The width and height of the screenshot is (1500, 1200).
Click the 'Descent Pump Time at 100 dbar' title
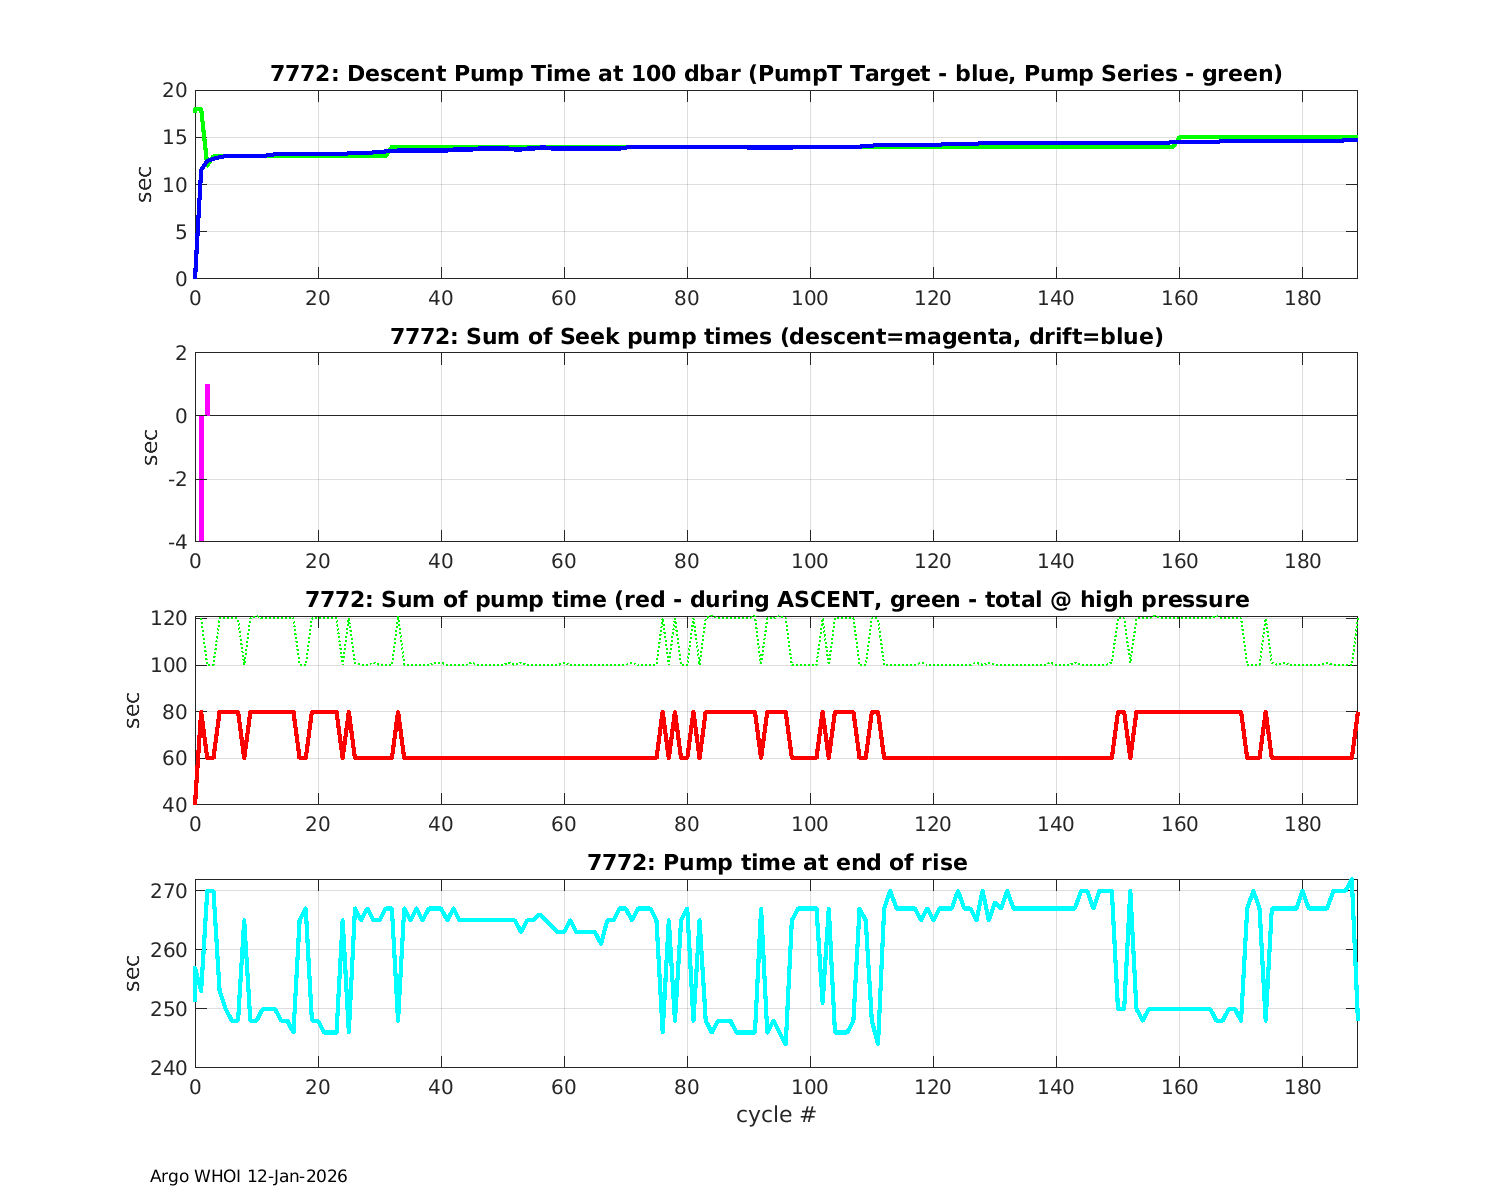[776, 74]
